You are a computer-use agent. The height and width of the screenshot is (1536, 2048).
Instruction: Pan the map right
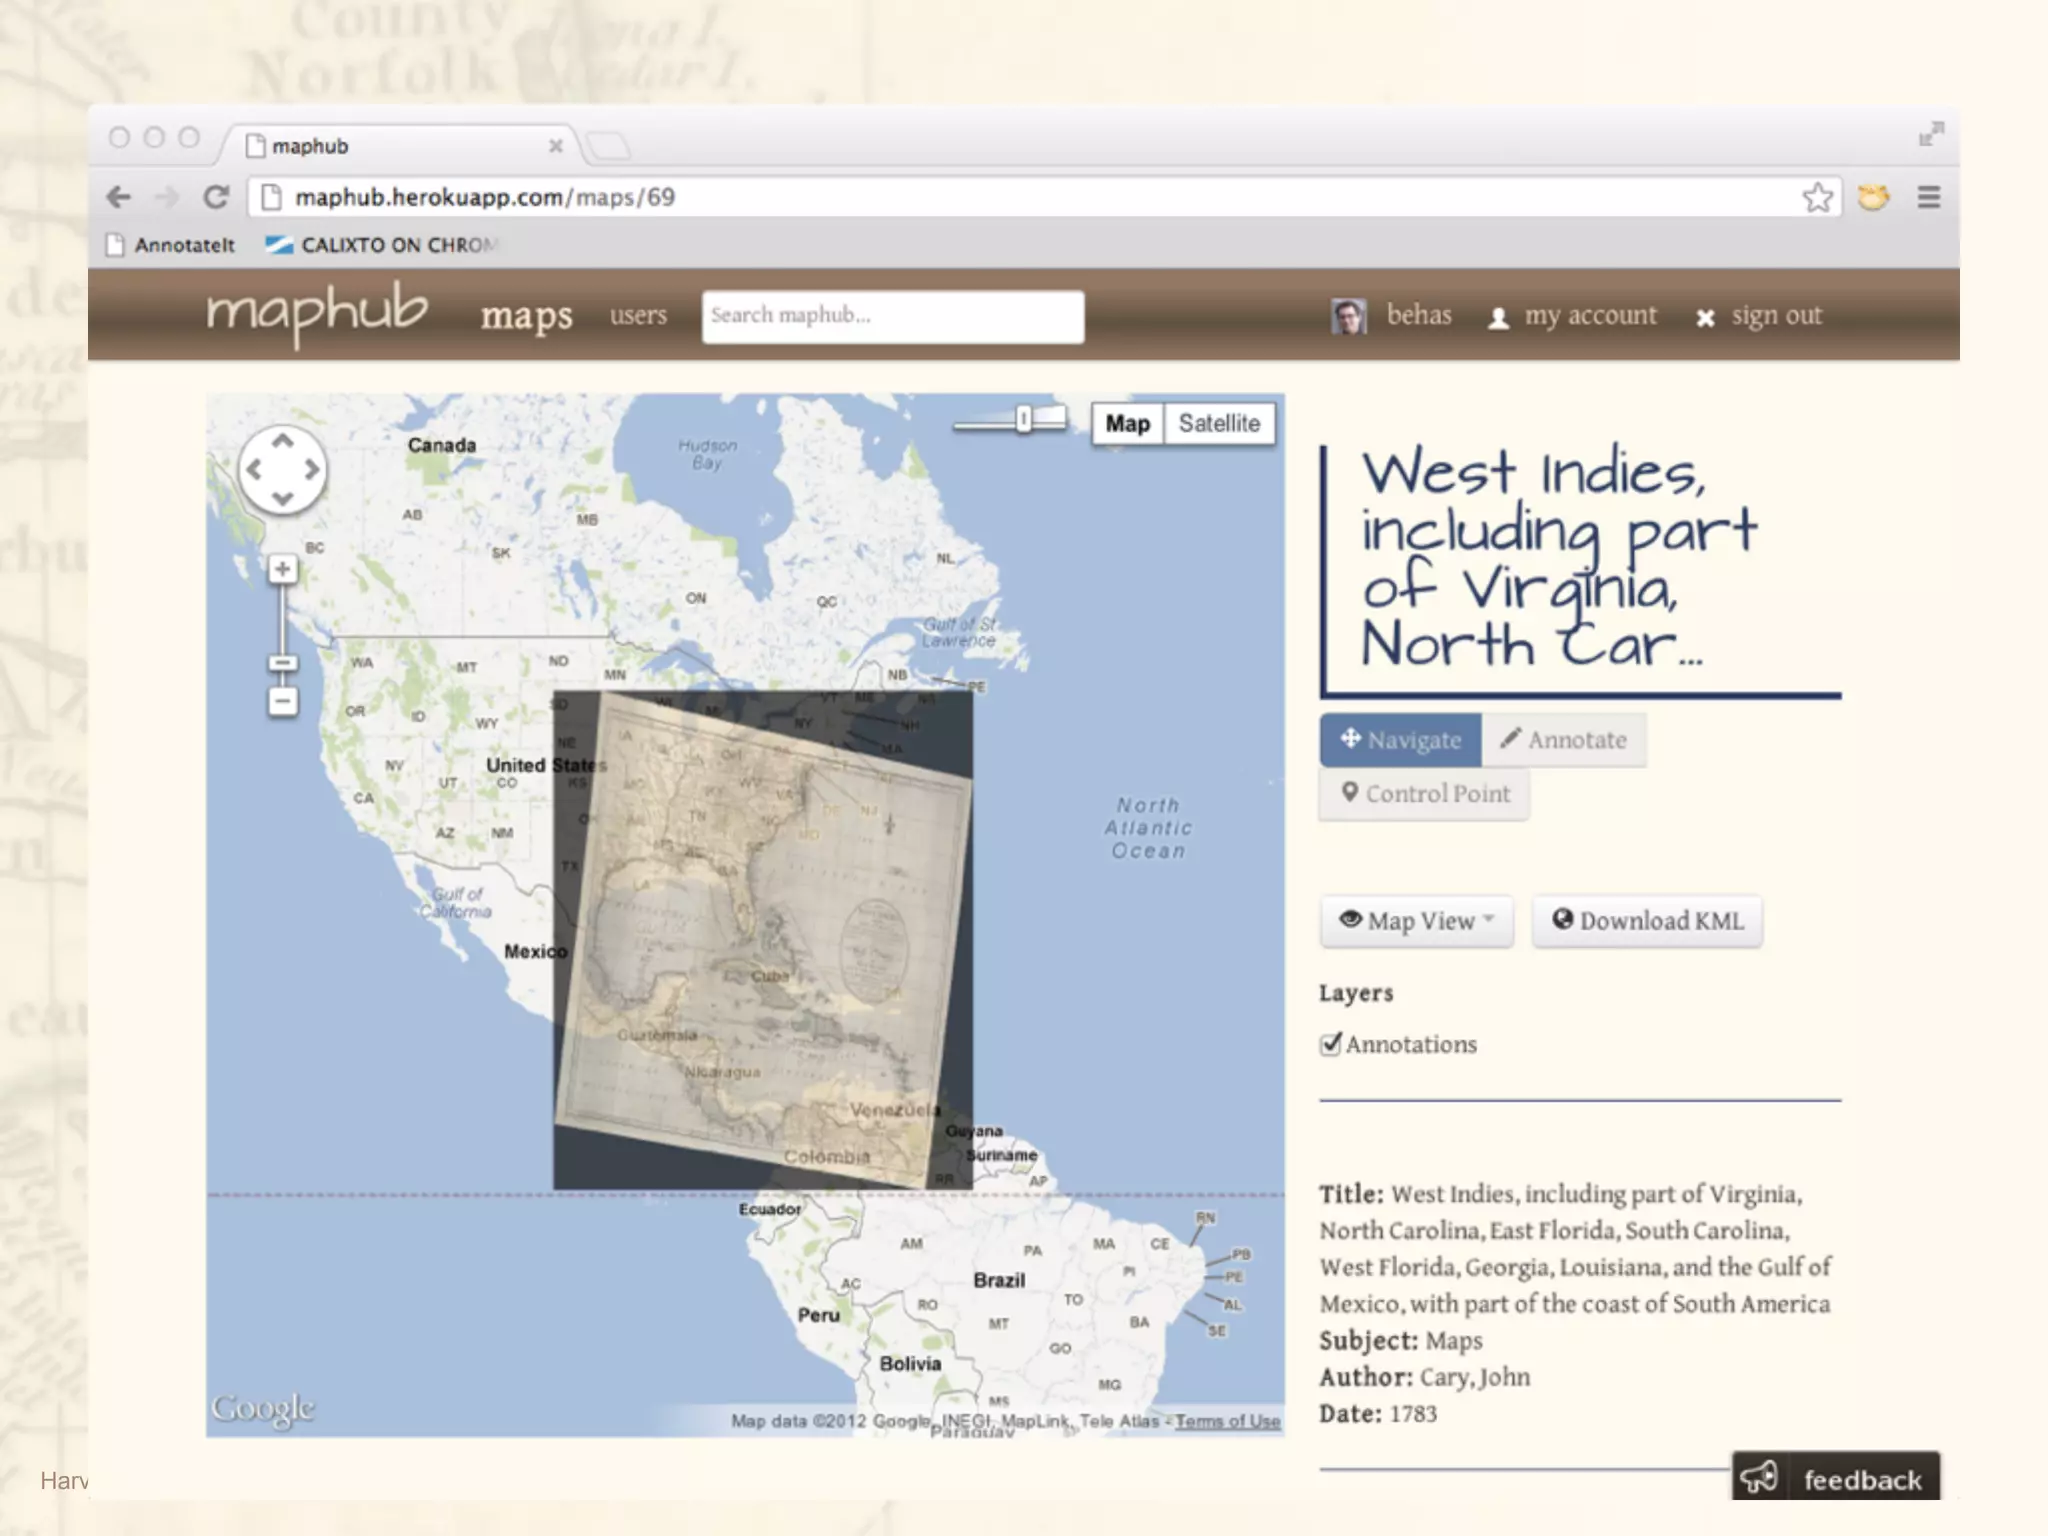(x=312, y=469)
